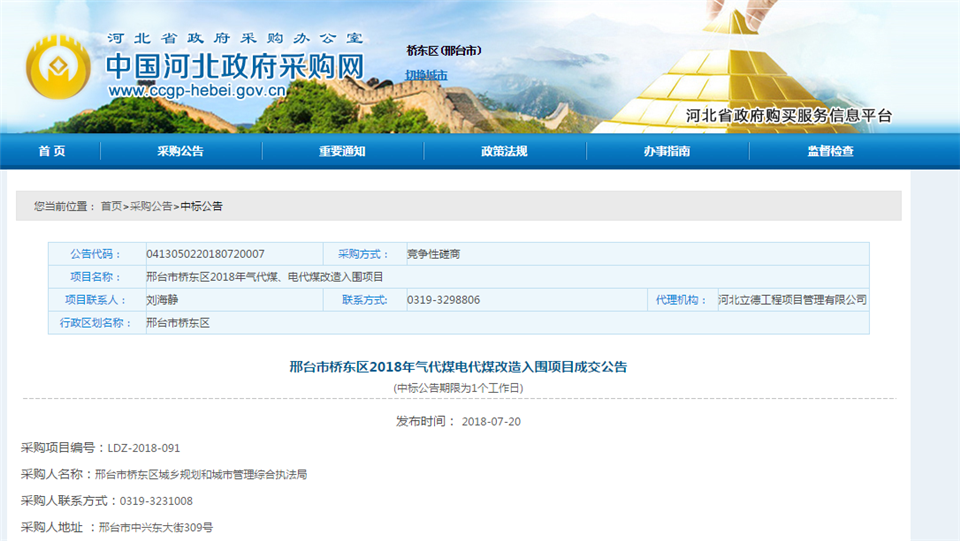This screenshot has height=541, width=960.
Task: Select the contact person 刘海静
Action: pos(162,300)
